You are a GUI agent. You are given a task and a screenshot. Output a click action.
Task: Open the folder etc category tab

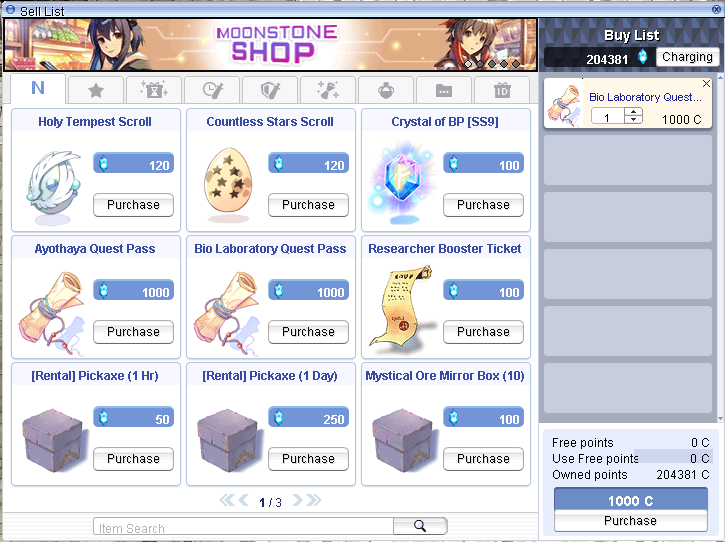pyautogui.click(x=444, y=90)
